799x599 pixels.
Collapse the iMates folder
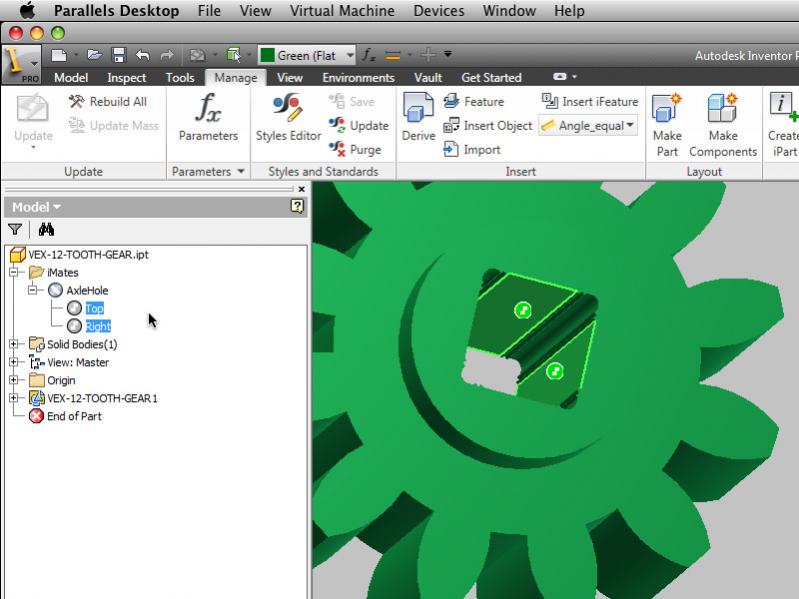14,272
